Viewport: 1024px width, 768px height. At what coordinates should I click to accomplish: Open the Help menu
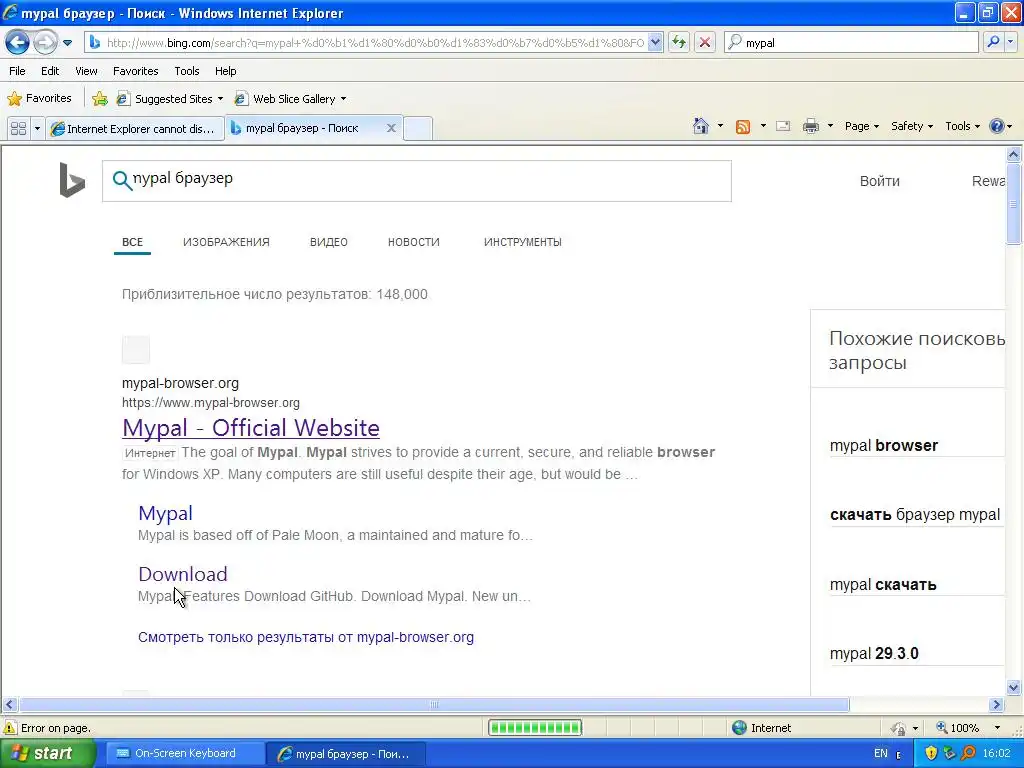tap(225, 71)
